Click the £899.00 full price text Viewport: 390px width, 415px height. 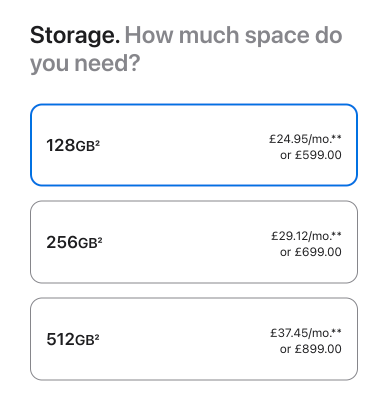(x=318, y=349)
